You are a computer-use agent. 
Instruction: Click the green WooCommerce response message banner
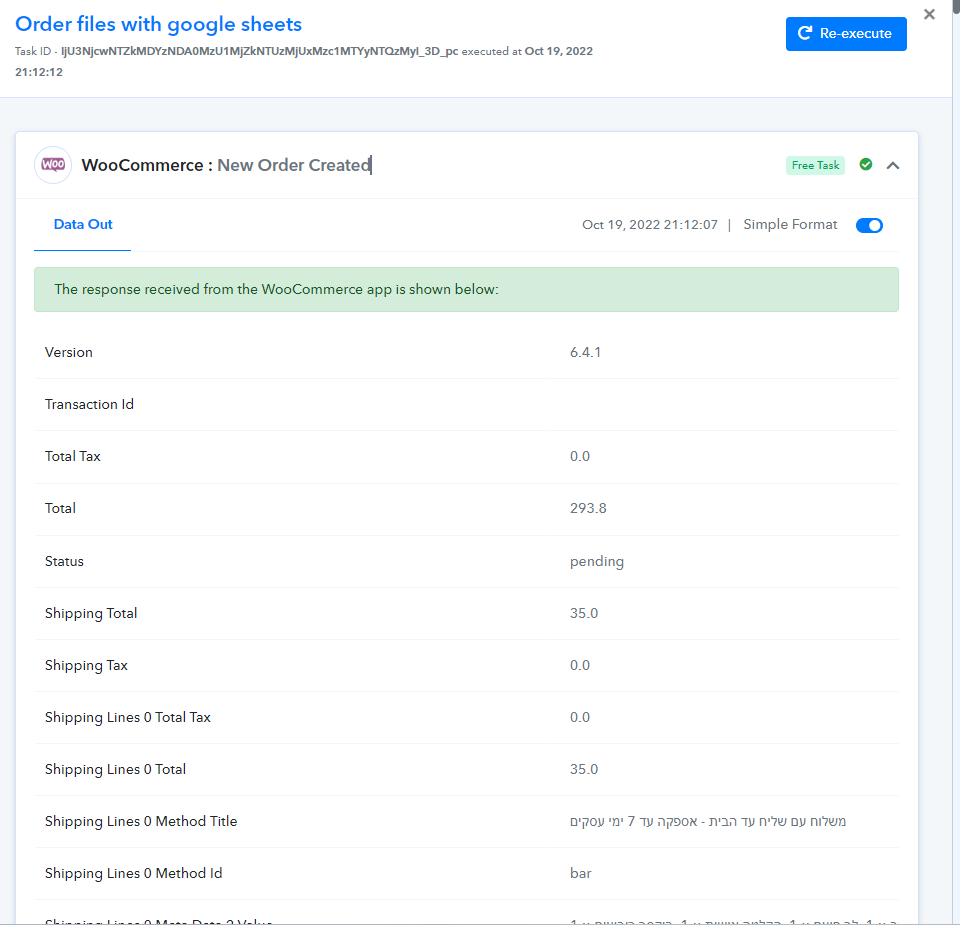tap(467, 290)
